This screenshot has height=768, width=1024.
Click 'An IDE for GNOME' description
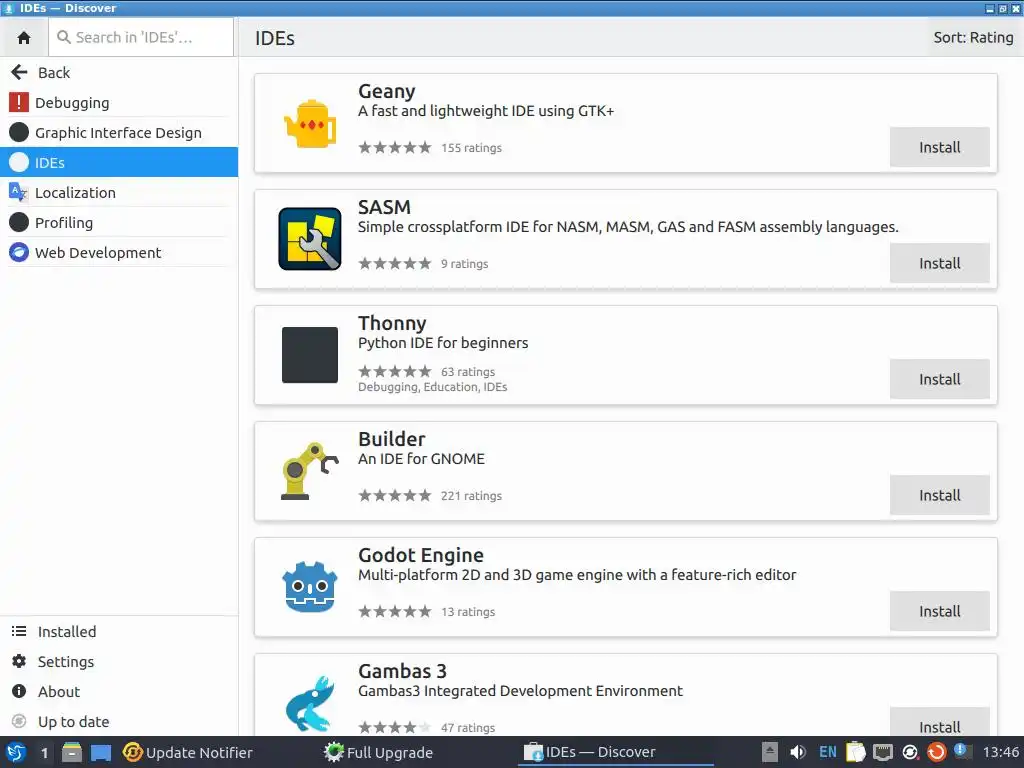pos(421,459)
